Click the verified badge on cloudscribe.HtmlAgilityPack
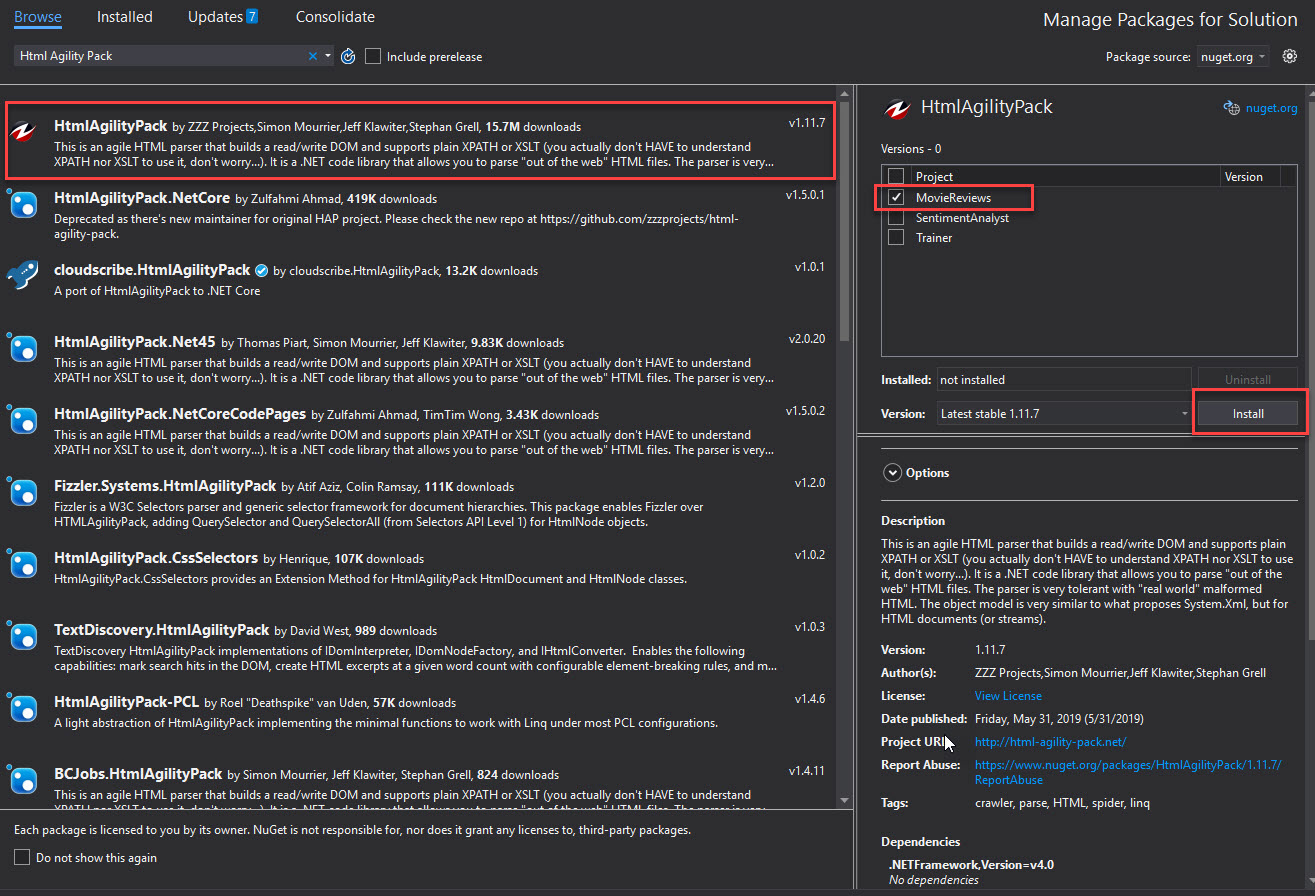Screen dimensions: 1315x896 pos(261,270)
